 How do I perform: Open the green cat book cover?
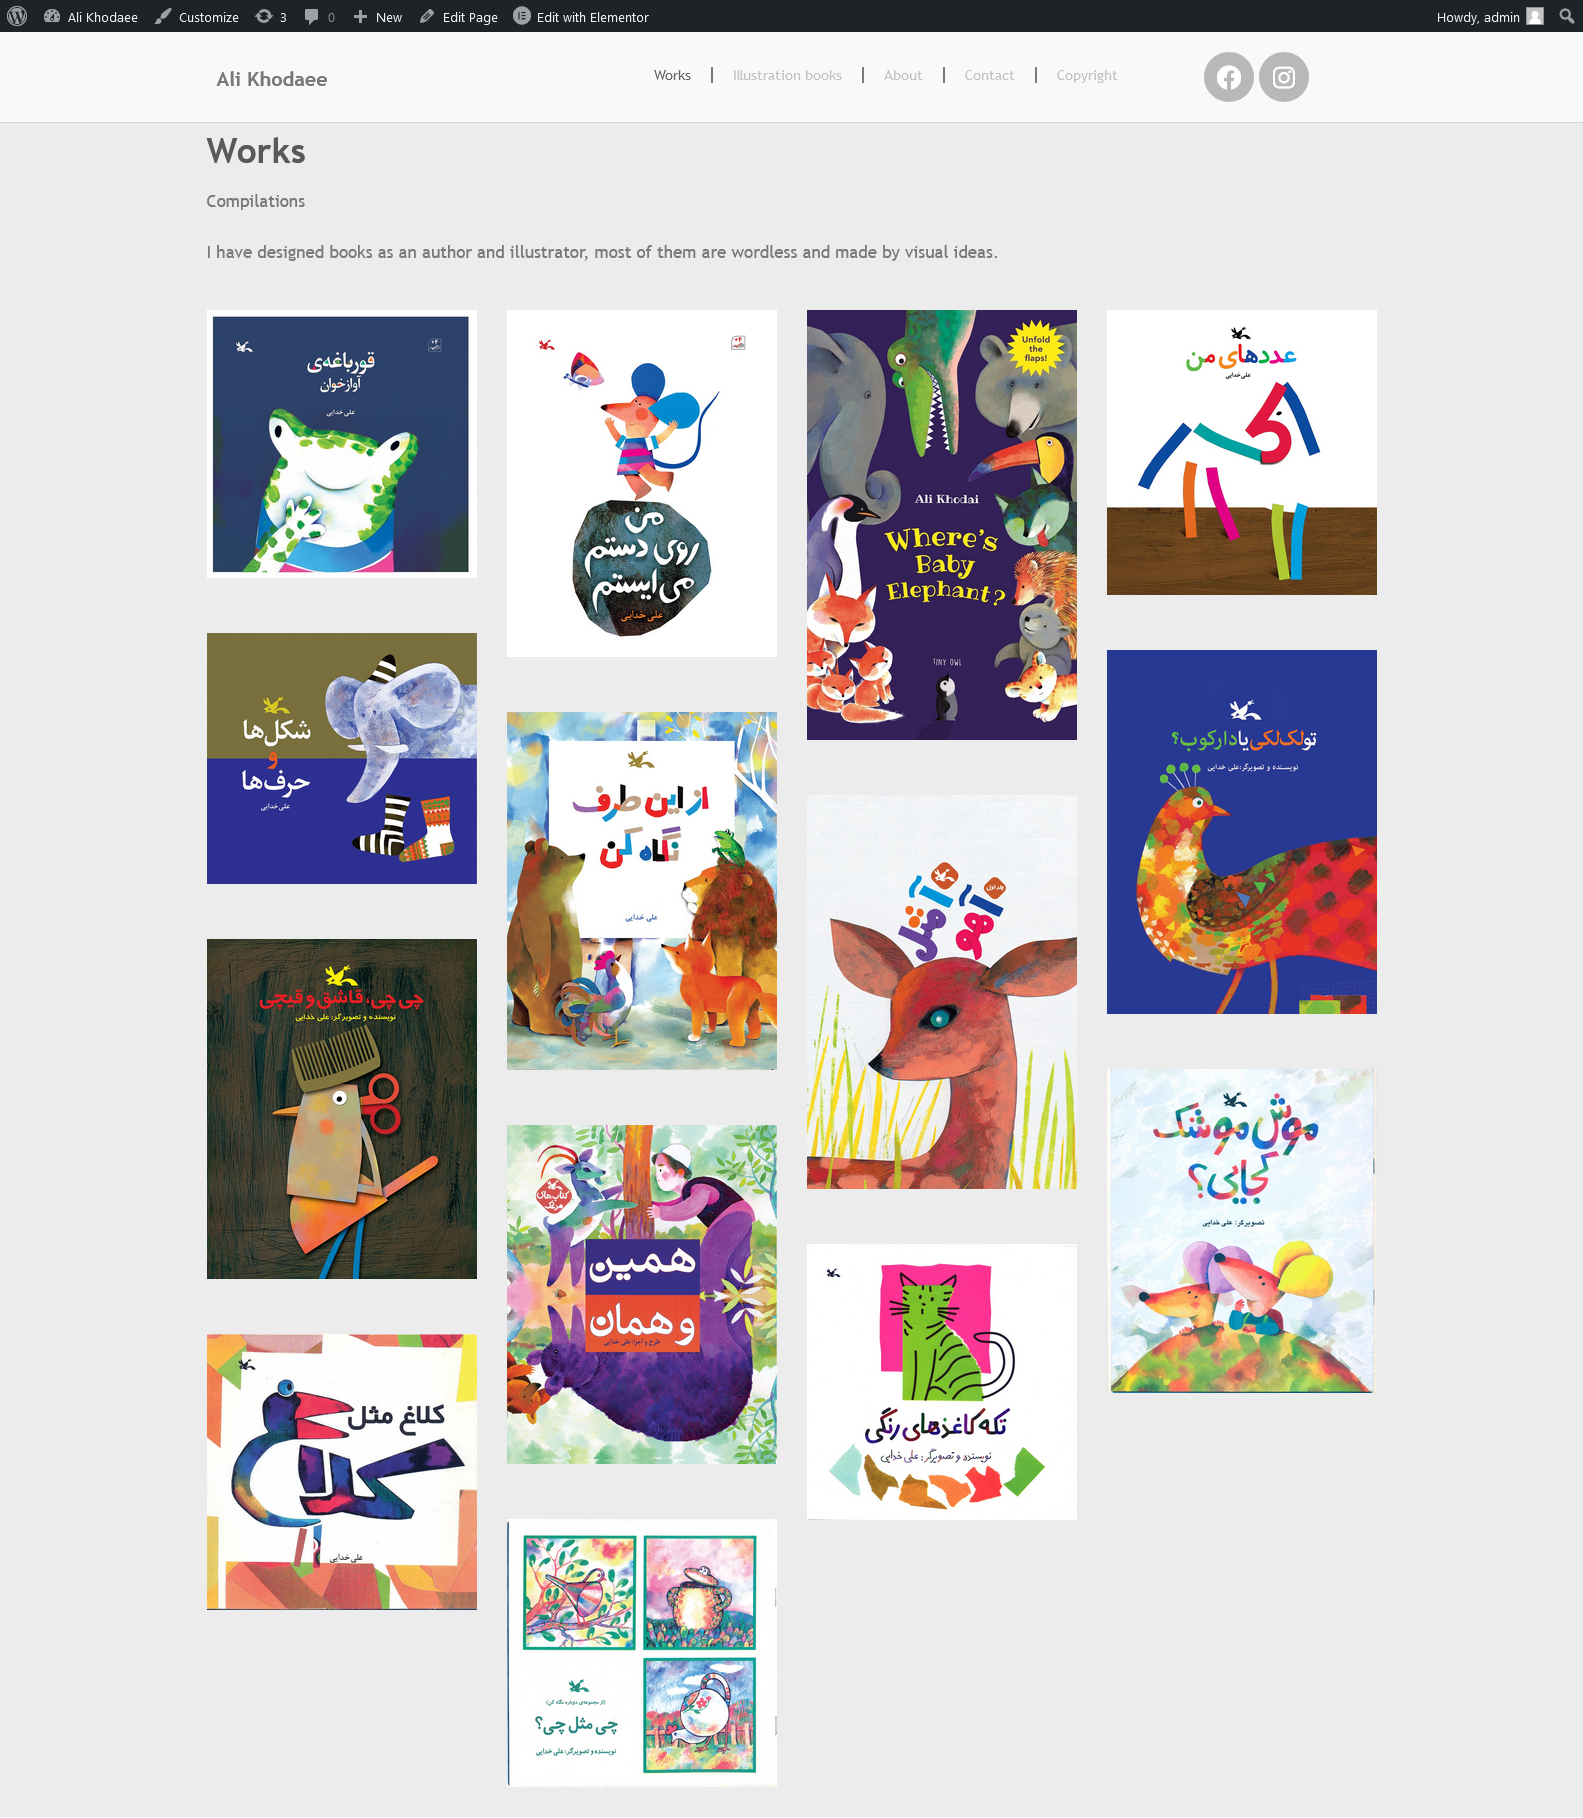(x=942, y=1382)
